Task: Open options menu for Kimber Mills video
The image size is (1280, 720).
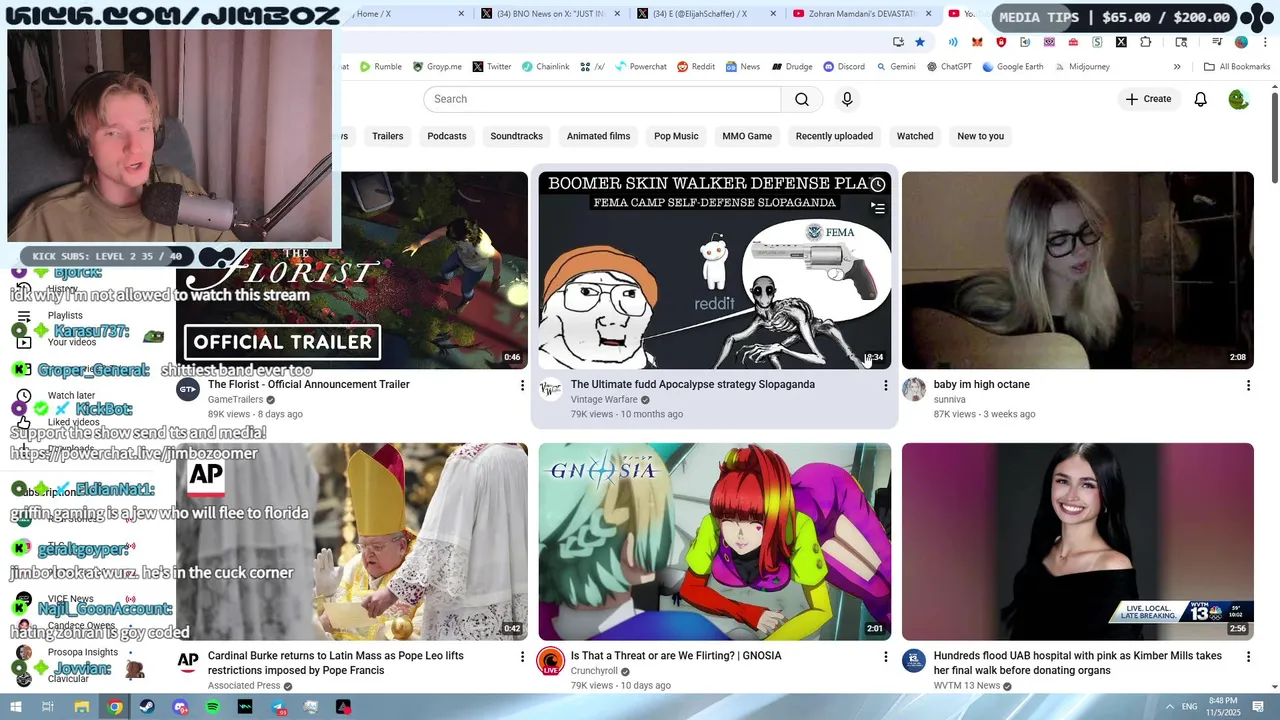Action: click(x=1247, y=656)
